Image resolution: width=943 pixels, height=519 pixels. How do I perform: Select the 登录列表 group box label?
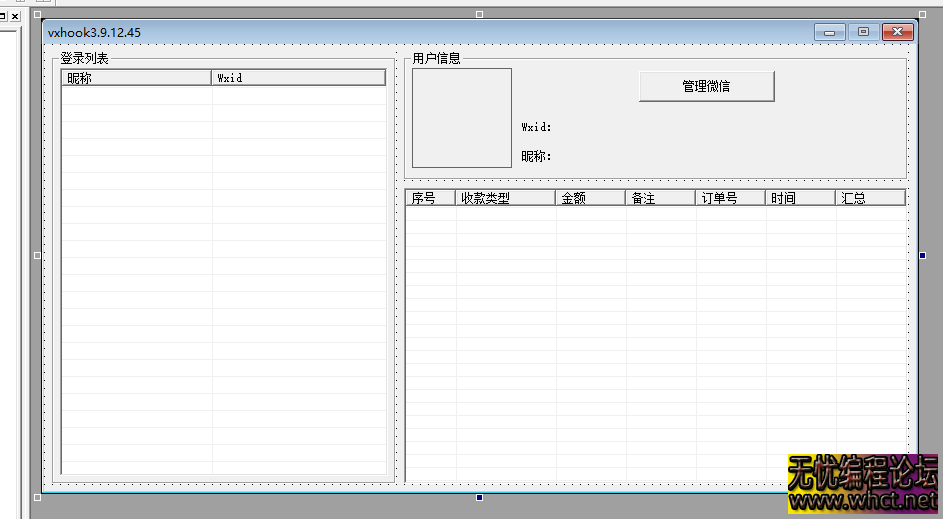(x=84, y=59)
